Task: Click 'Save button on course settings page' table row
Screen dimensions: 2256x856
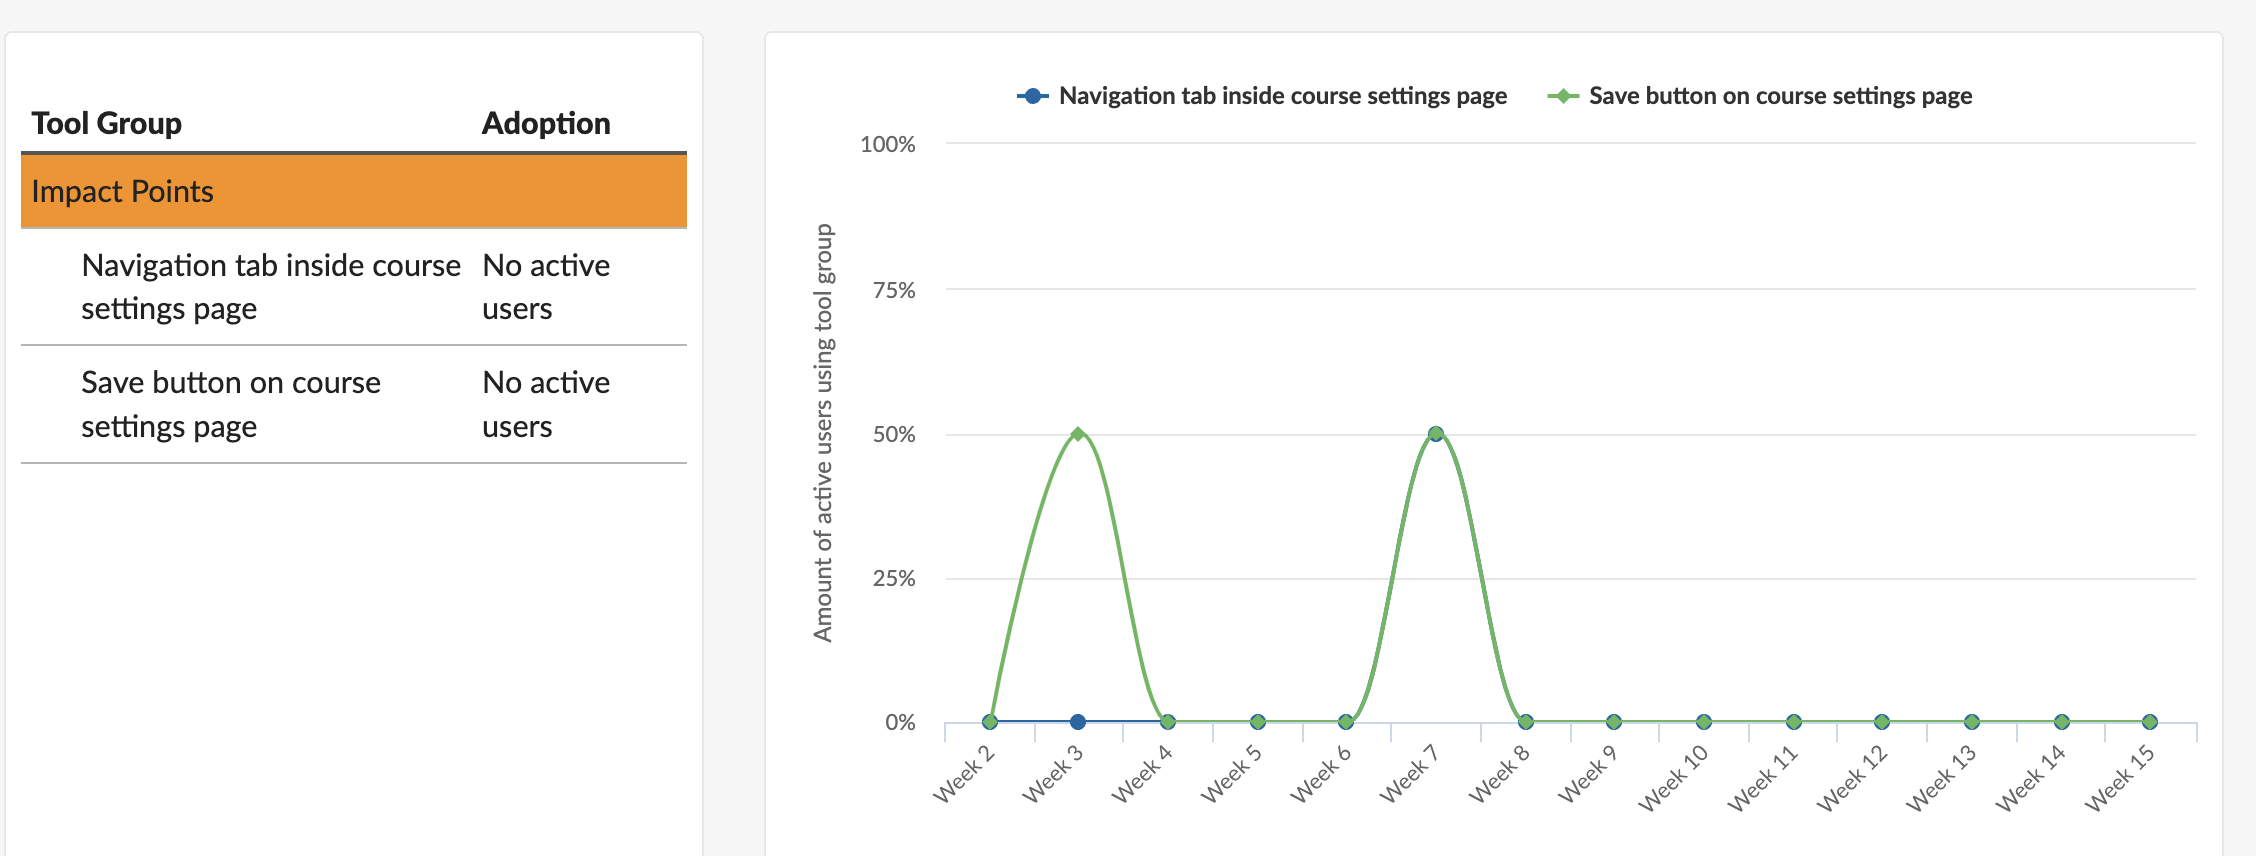Action: (x=354, y=404)
